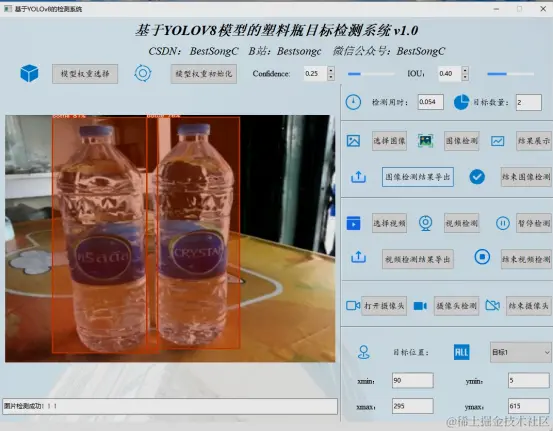
Task: Start detection with the 图像检测 button
Action: [462, 141]
